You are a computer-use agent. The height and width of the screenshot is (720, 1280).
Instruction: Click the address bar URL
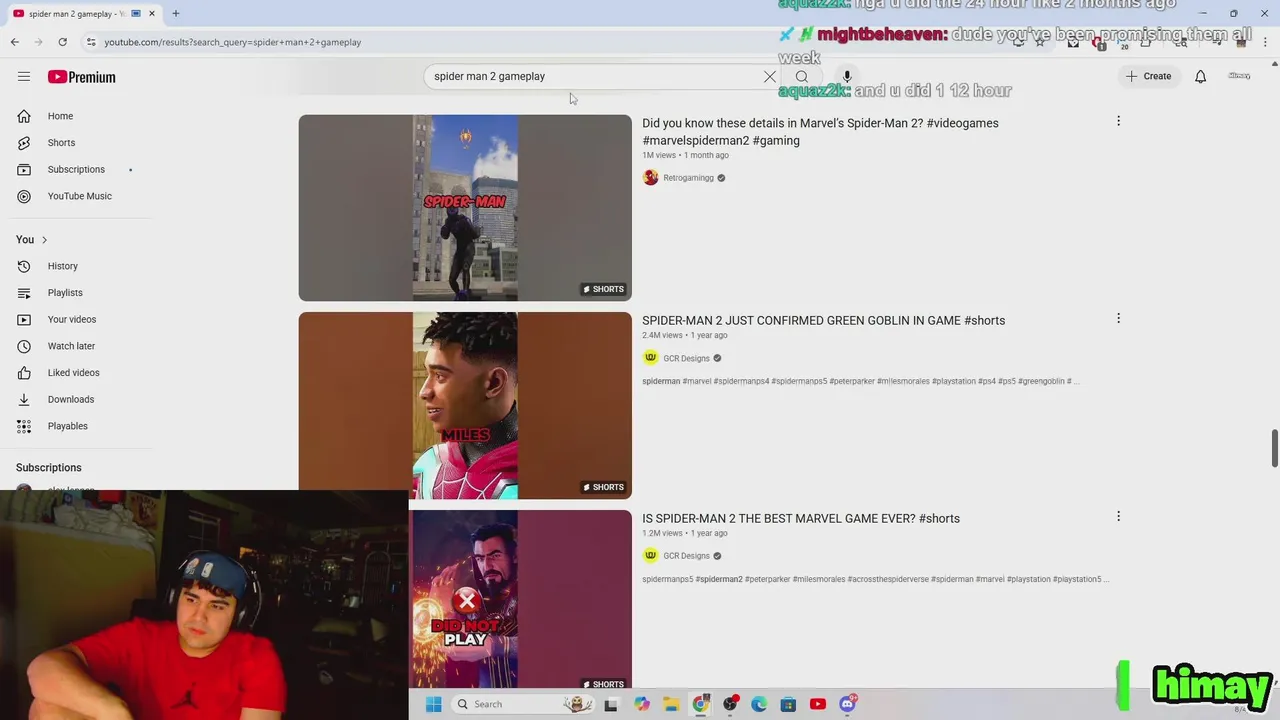point(233,42)
